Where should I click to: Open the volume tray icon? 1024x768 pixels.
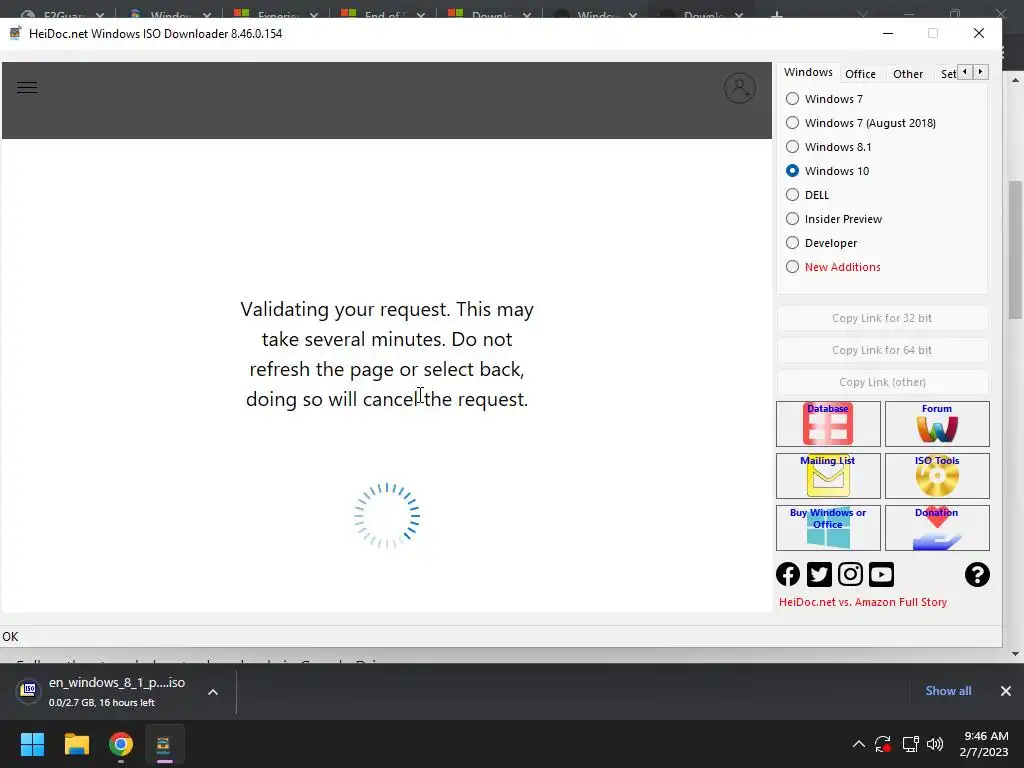pyautogui.click(x=935, y=744)
